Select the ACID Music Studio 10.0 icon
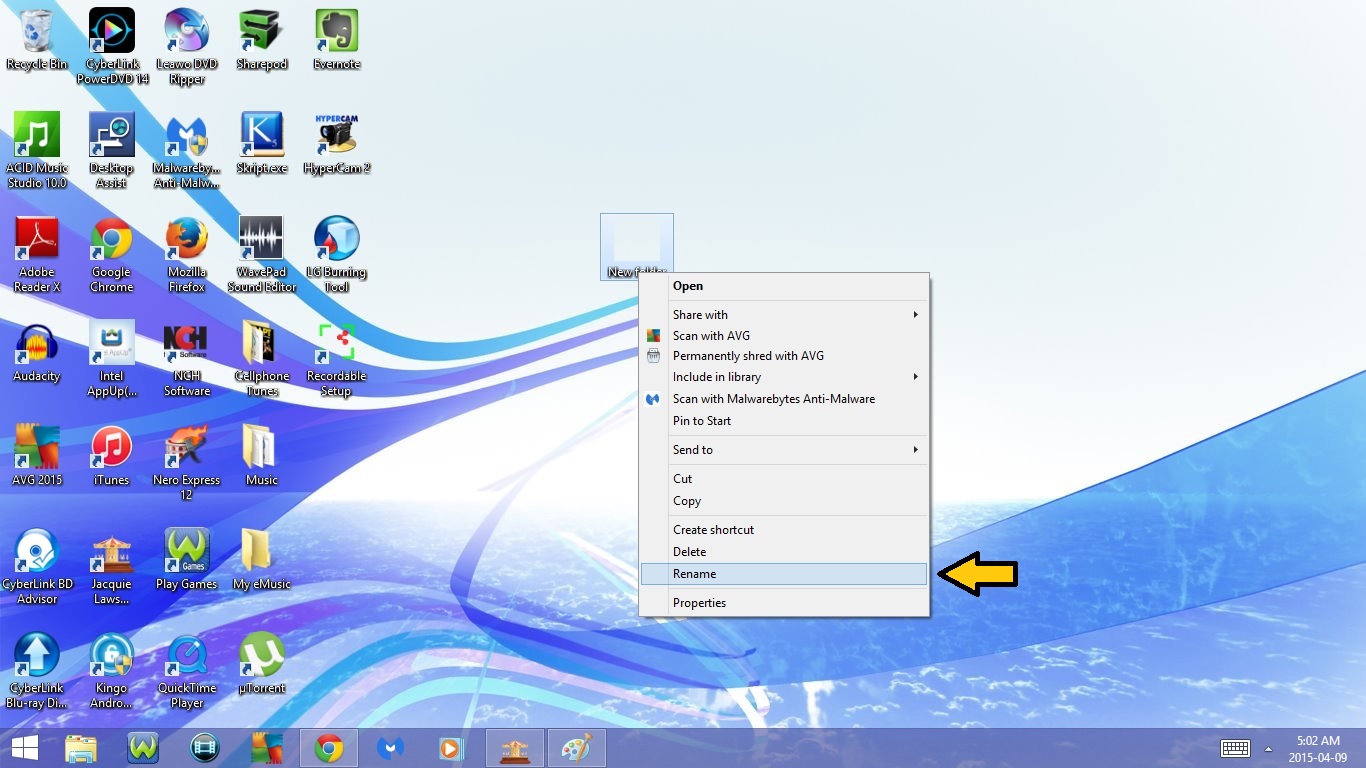 pos(37,150)
